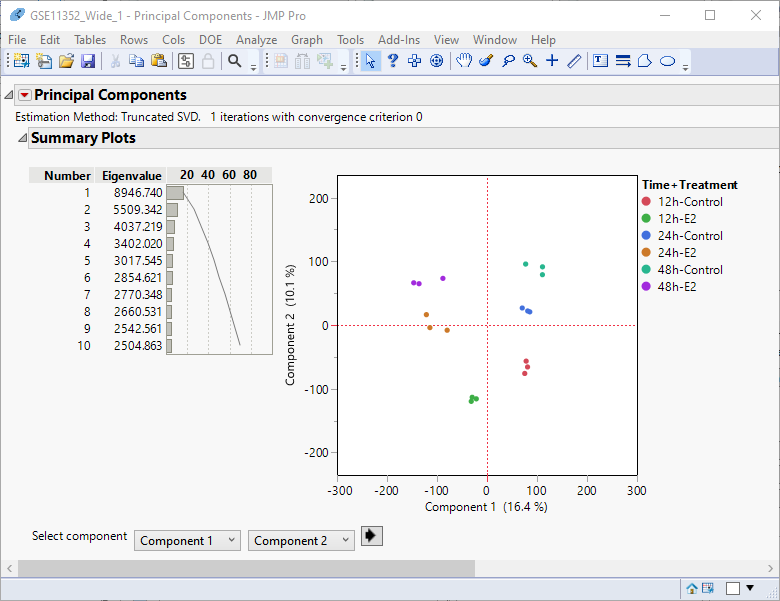Screen dimensions: 780x601
Task: Select the Crosshairs tool
Action: (552, 61)
